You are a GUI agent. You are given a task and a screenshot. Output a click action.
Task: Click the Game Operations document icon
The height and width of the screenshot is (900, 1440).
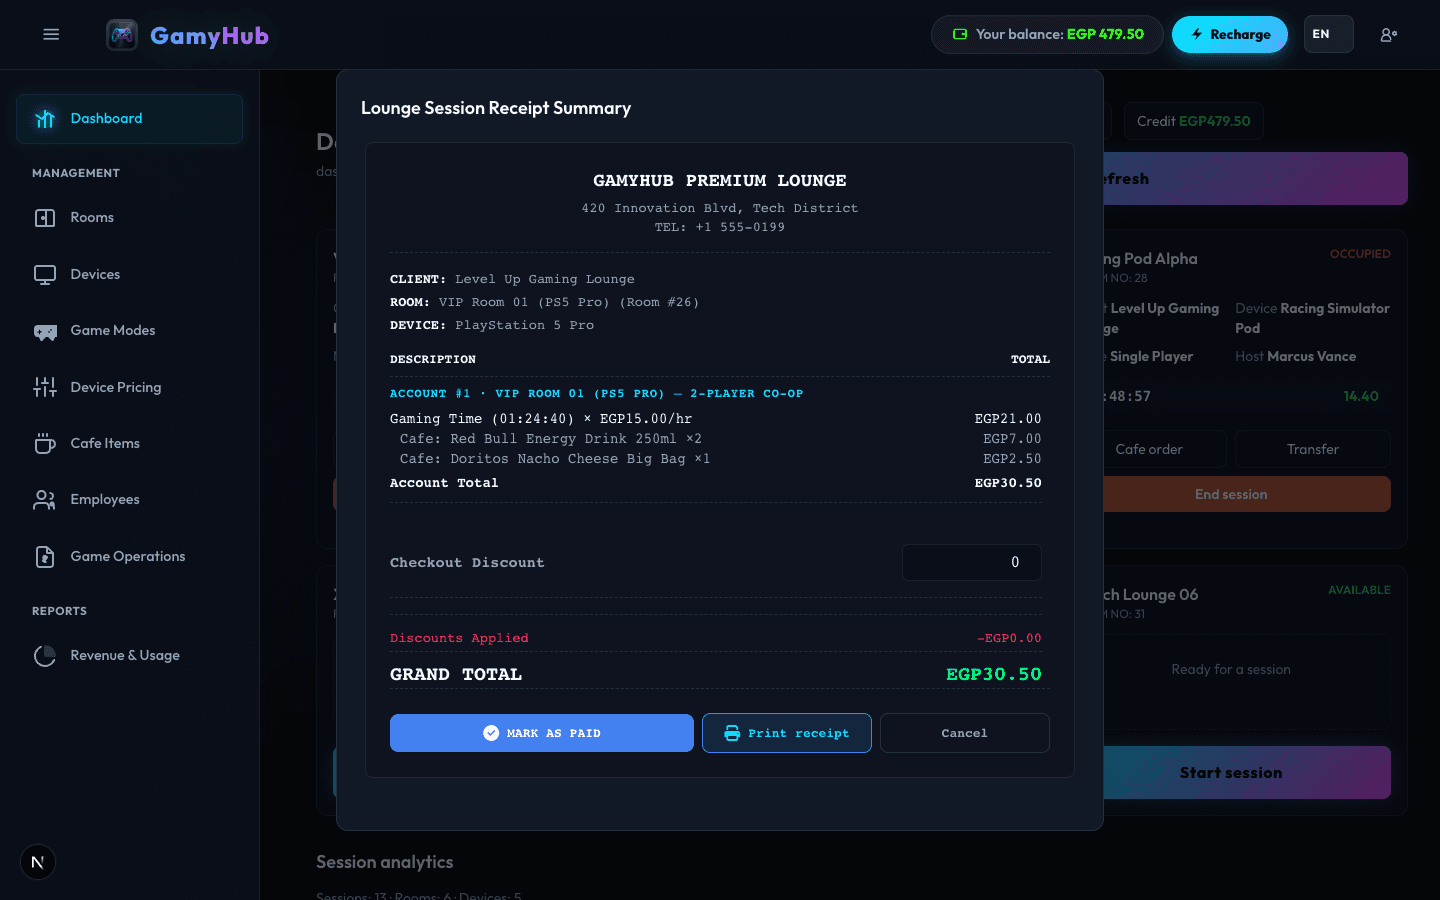45,556
